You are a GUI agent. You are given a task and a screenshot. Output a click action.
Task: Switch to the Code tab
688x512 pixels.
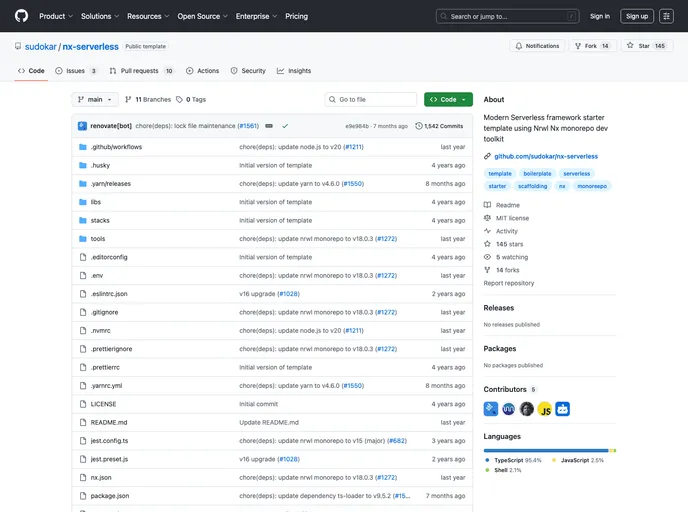point(31,71)
